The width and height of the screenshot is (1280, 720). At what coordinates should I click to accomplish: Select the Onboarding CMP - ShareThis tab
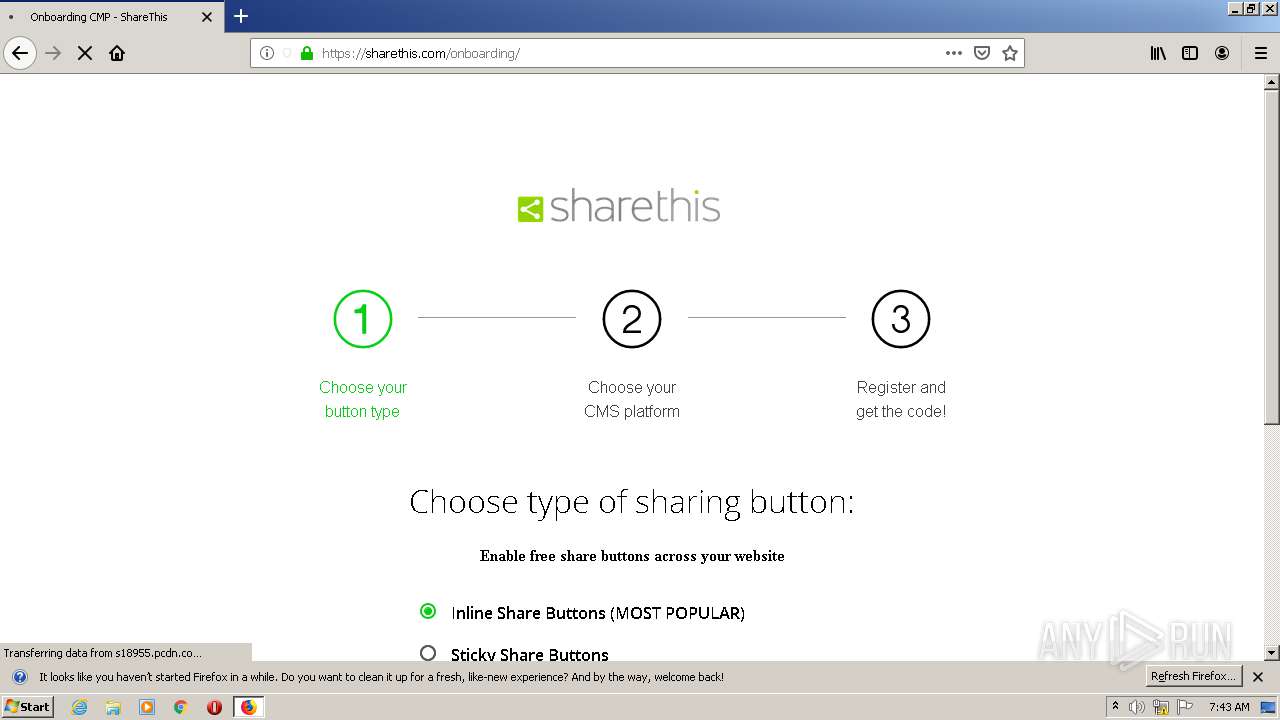tap(112, 17)
